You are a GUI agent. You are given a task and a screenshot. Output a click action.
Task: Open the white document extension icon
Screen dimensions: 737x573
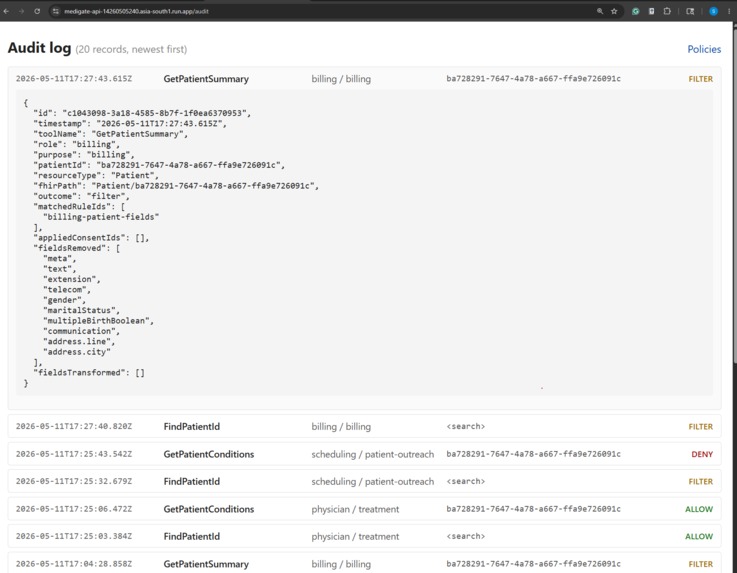click(x=651, y=11)
